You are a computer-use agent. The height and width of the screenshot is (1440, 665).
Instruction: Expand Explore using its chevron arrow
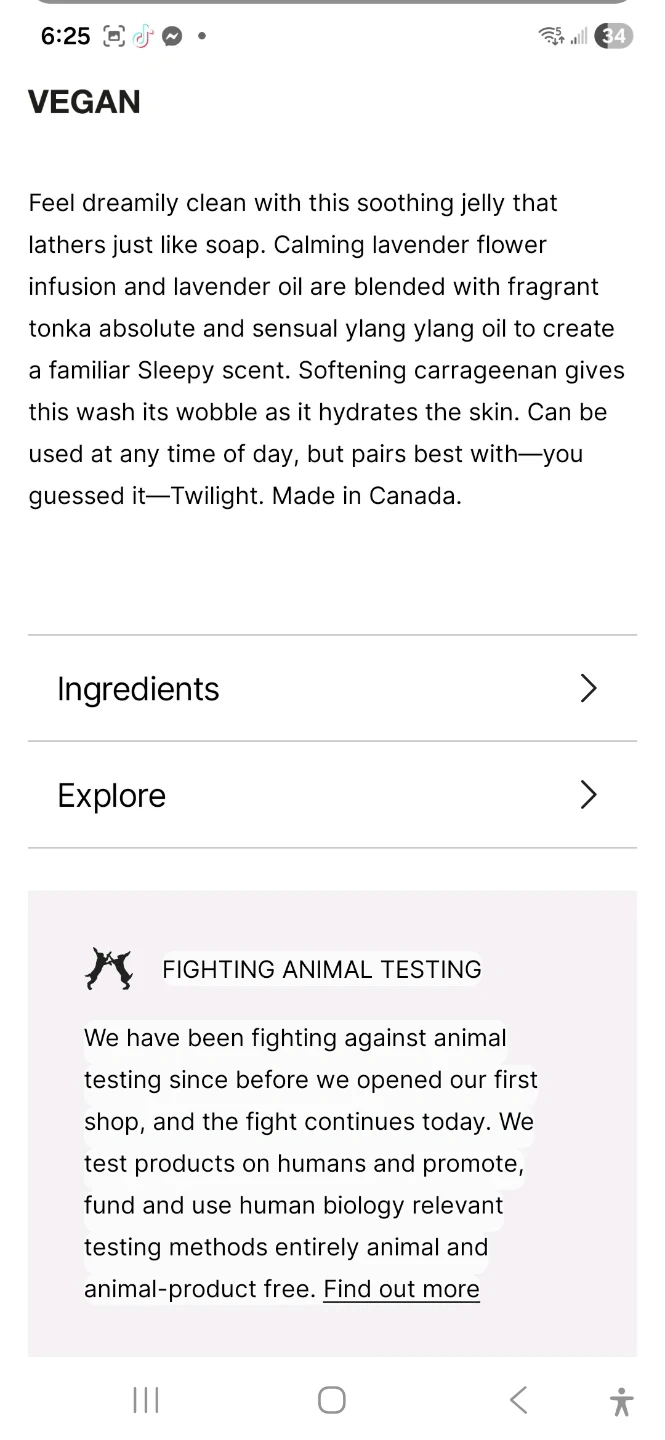click(589, 795)
